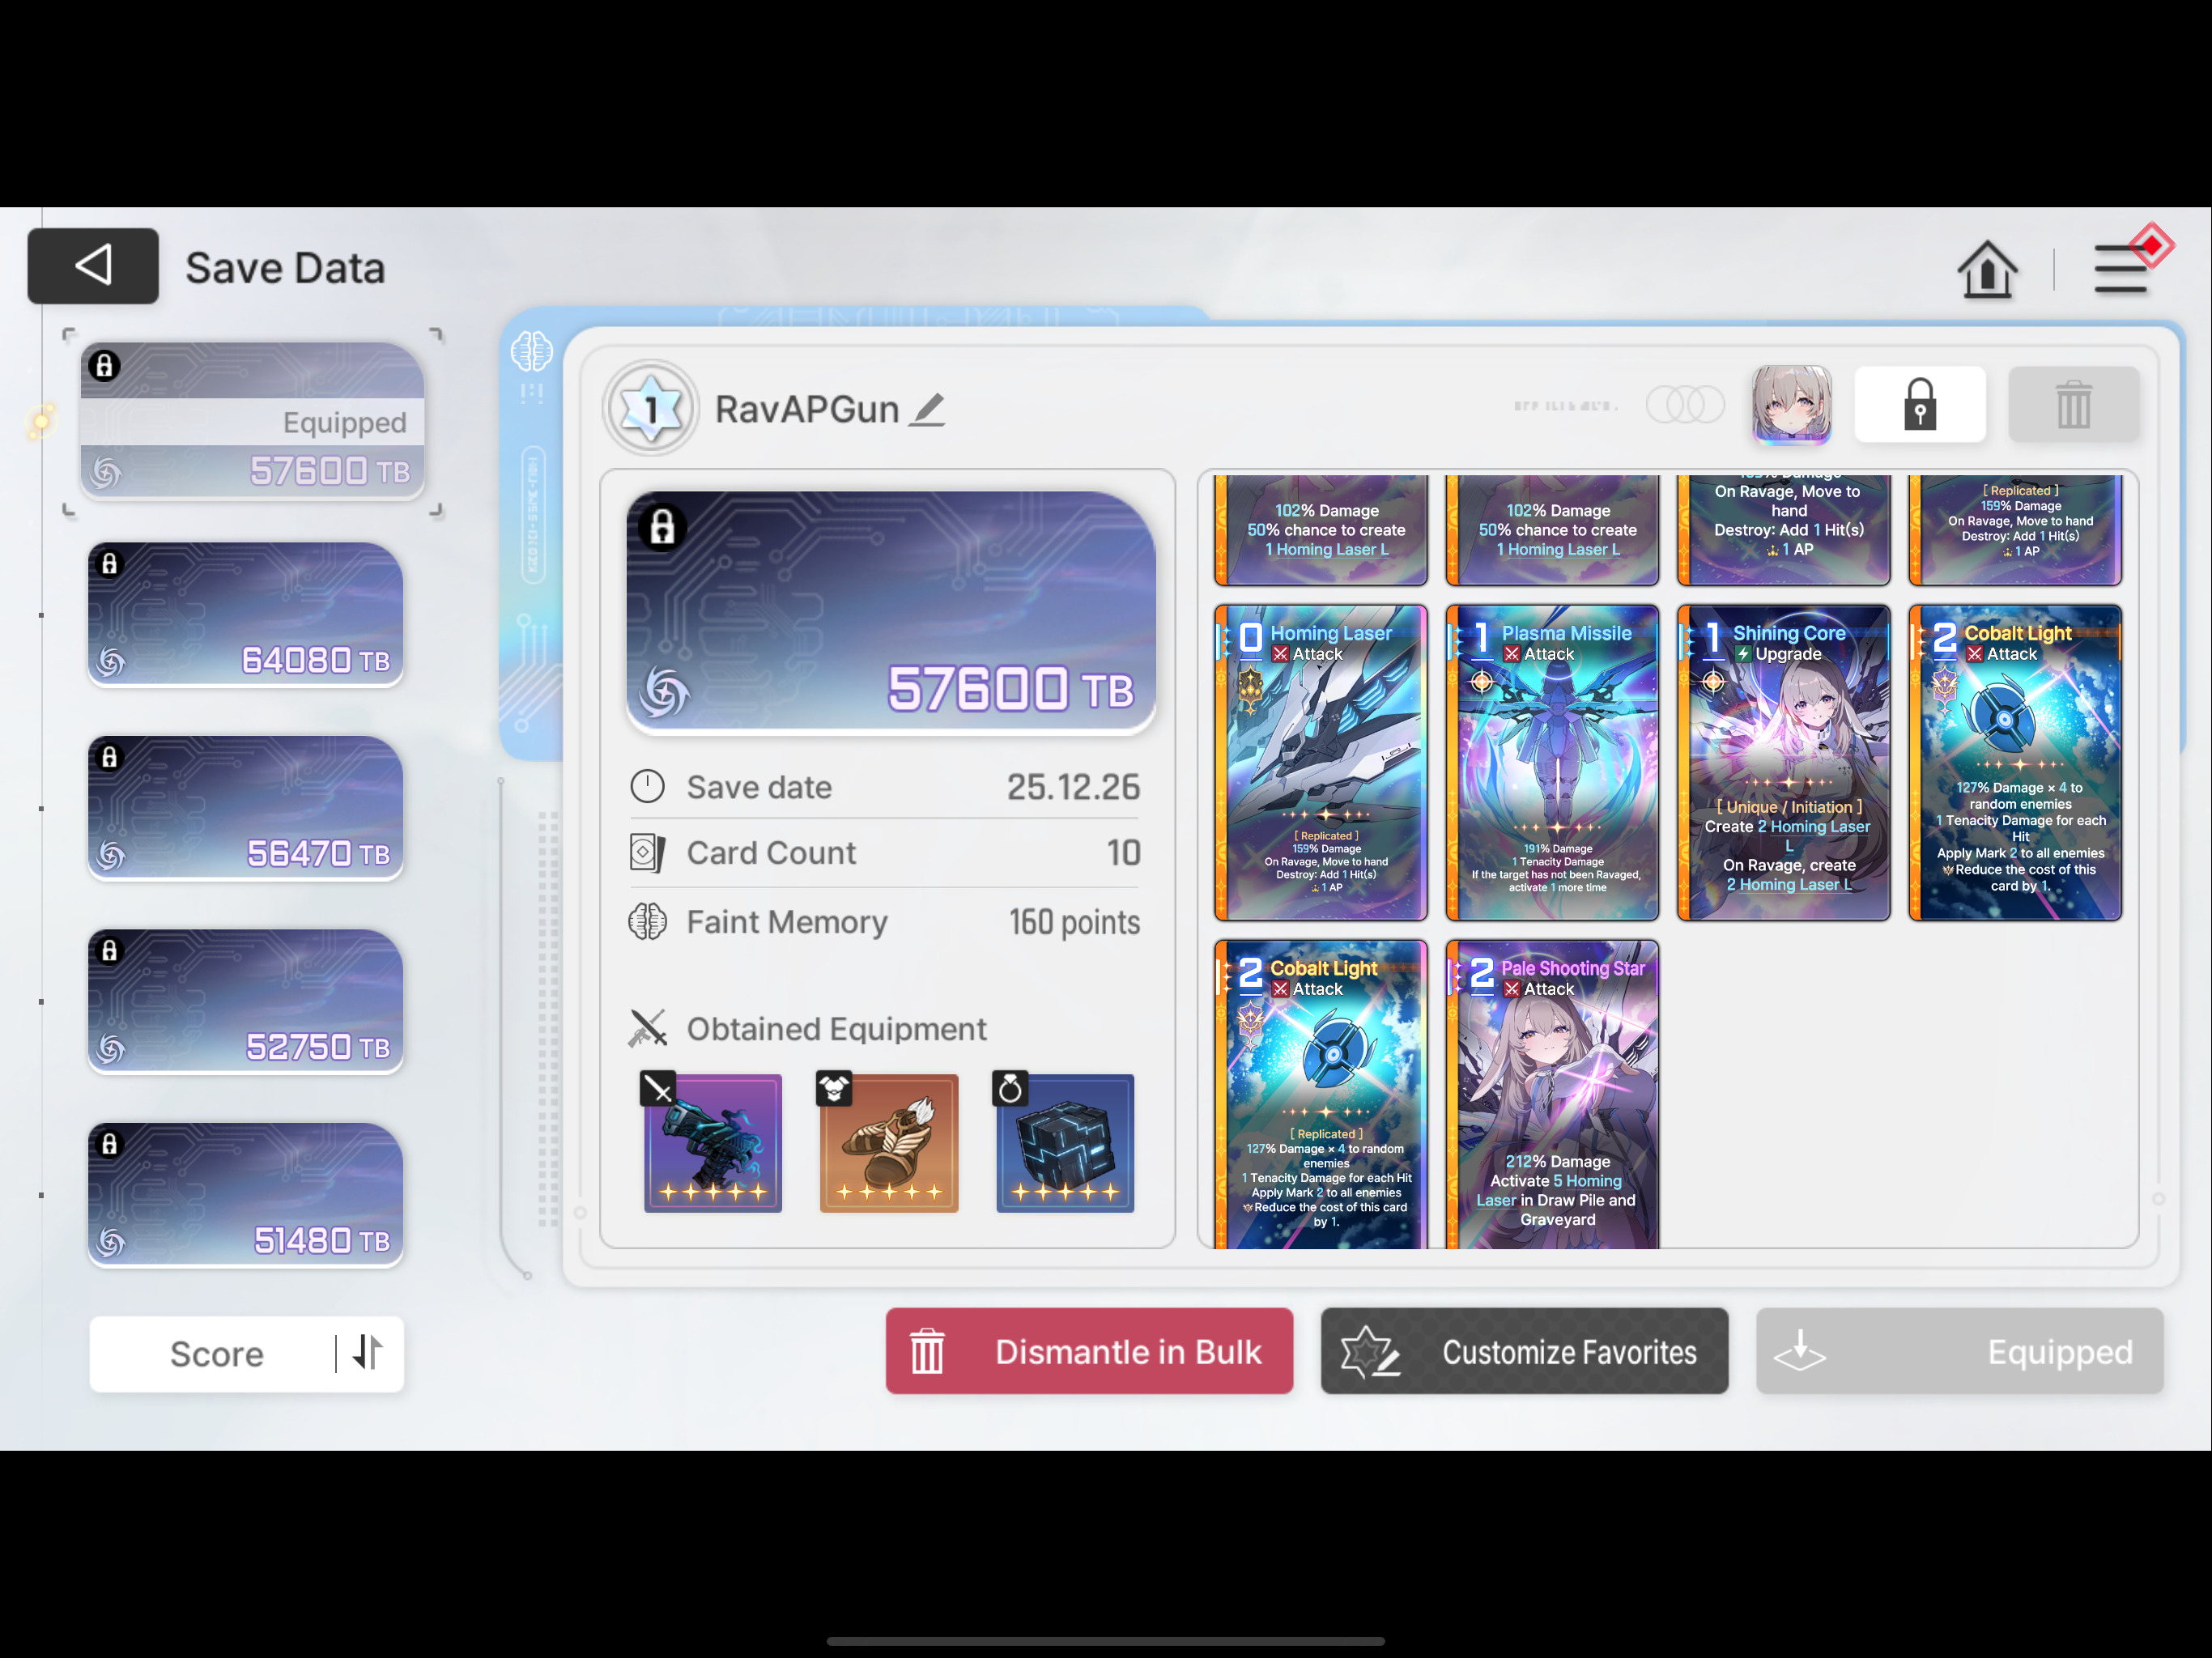
Task: Open the Score sort dropdown
Action: pos(216,1353)
